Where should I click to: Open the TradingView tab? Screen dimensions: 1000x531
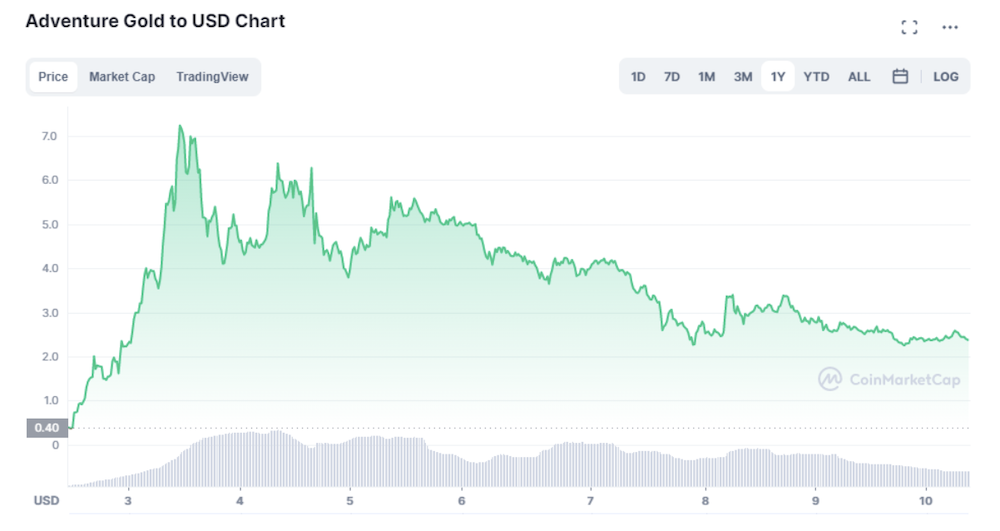point(212,76)
